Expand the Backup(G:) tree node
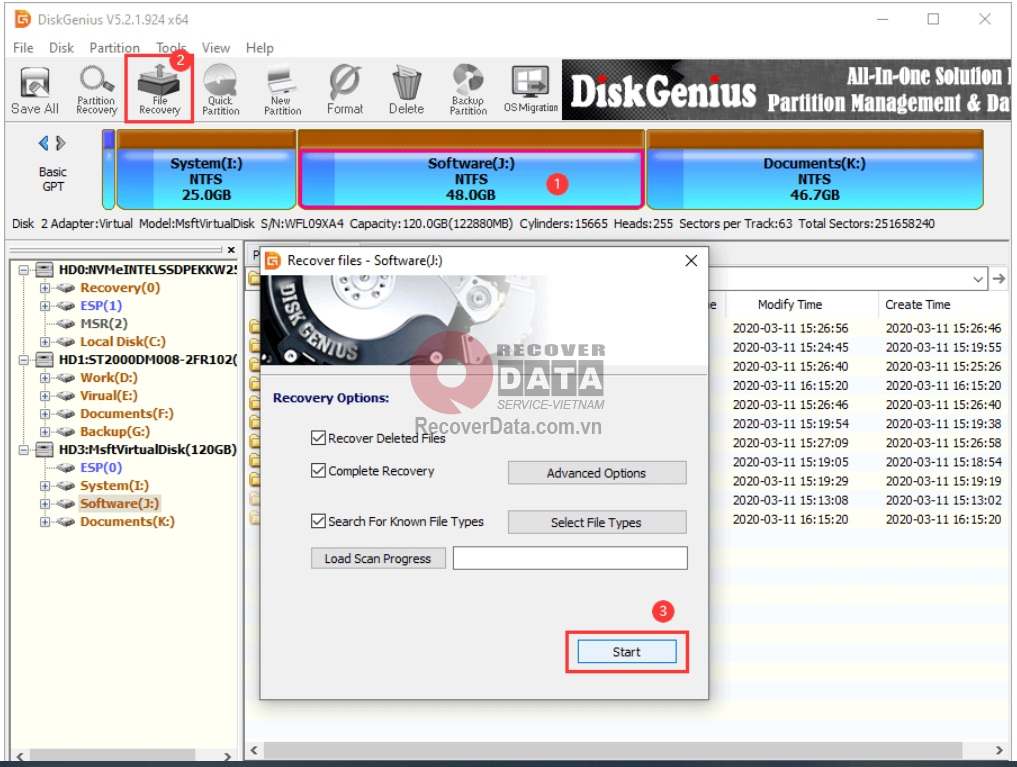The image size is (1017, 767). (x=45, y=432)
